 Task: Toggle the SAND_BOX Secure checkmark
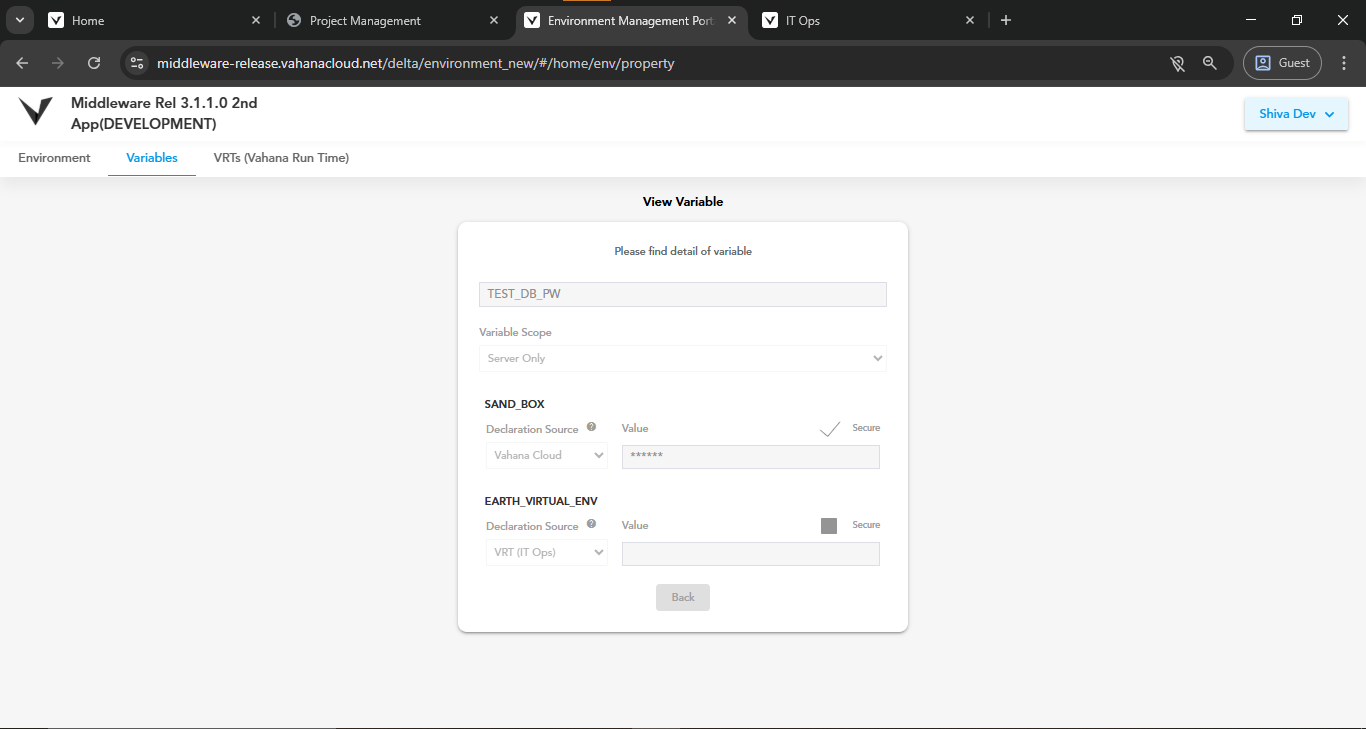click(x=829, y=429)
